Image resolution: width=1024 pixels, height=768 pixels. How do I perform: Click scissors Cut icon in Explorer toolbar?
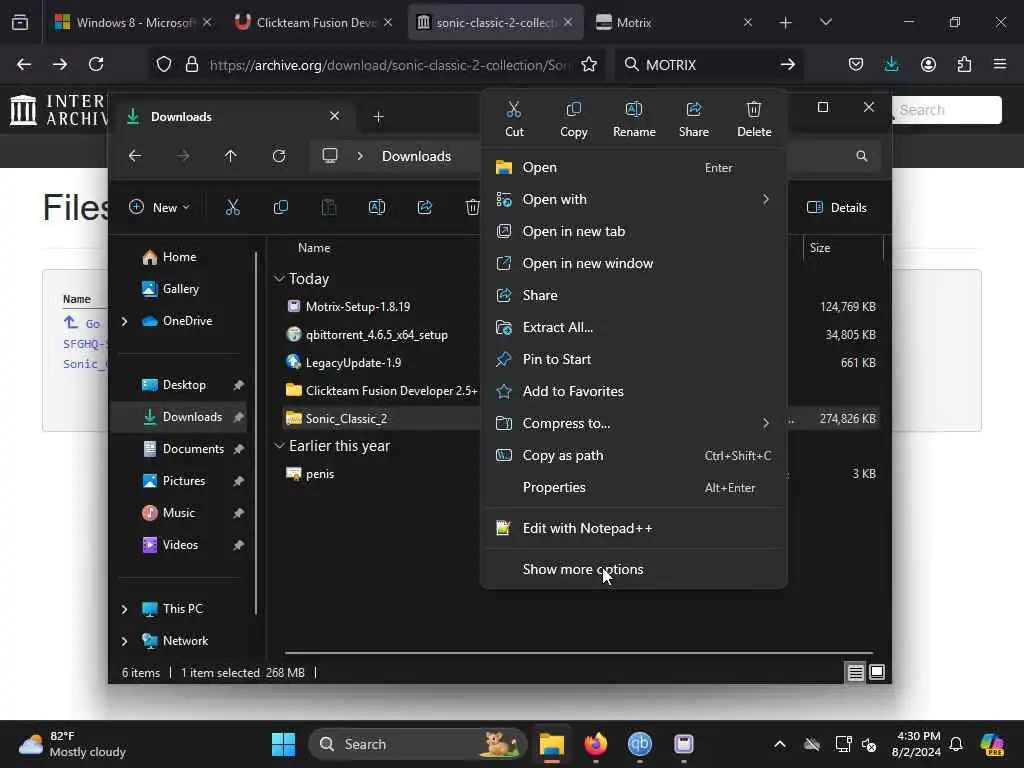tap(232, 208)
